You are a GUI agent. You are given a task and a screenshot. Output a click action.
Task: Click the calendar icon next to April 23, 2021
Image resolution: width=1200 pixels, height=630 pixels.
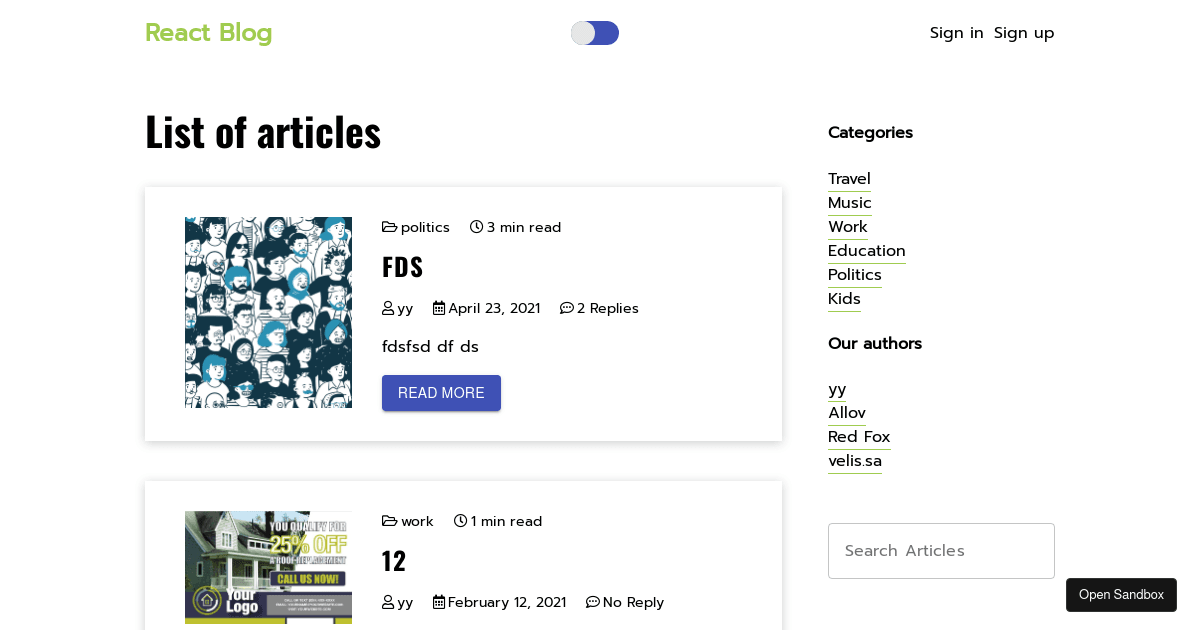click(439, 308)
